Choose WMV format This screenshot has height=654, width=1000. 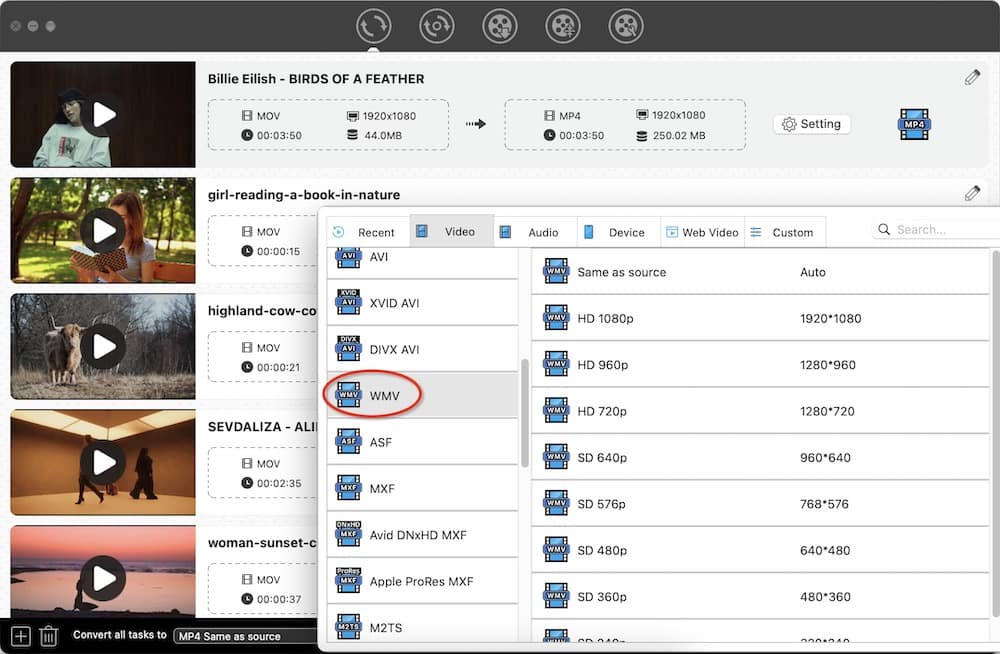[422, 396]
